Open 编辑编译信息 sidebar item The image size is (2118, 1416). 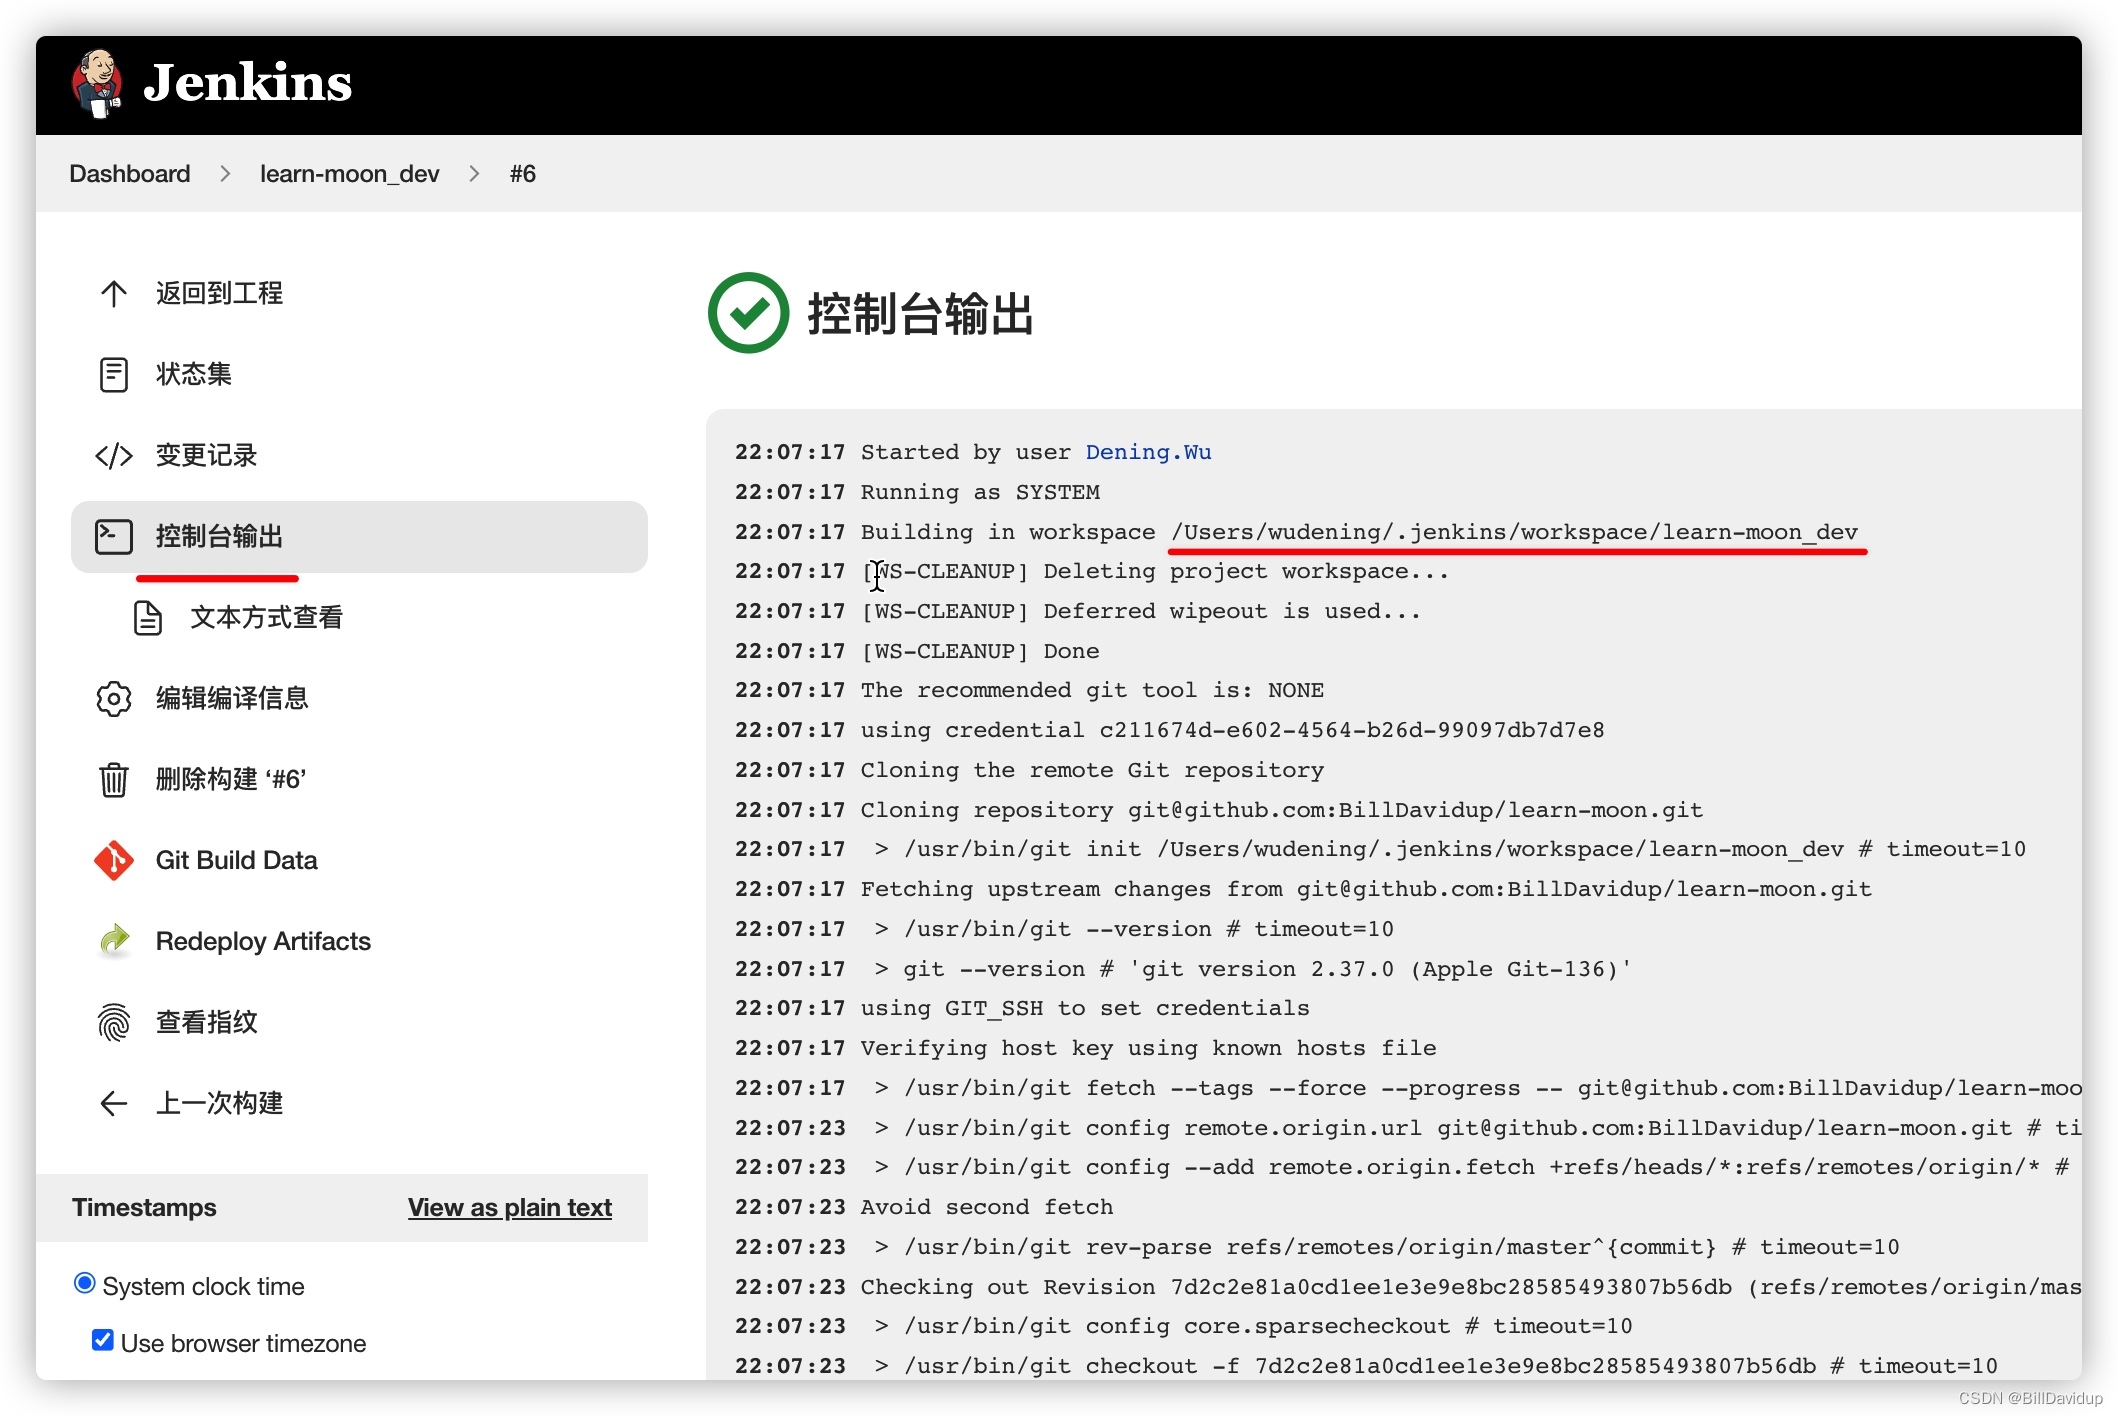(x=232, y=698)
